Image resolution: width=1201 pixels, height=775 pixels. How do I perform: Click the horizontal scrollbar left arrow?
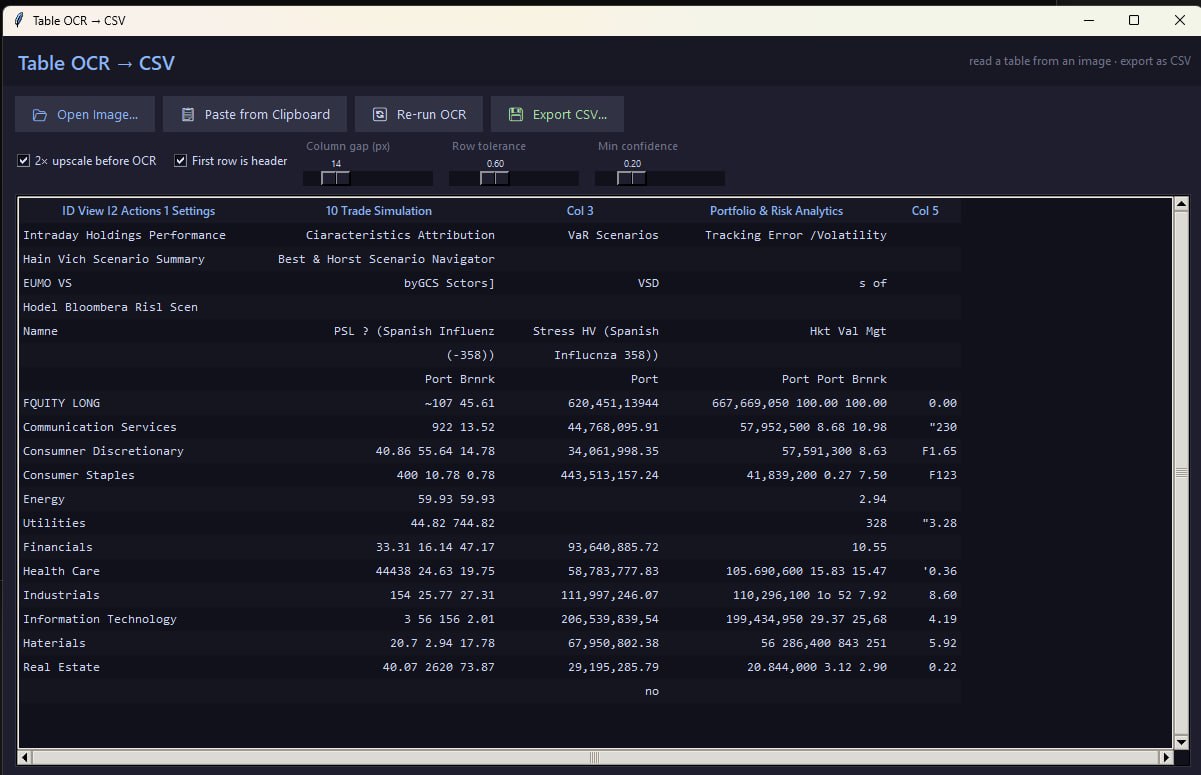pos(26,758)
